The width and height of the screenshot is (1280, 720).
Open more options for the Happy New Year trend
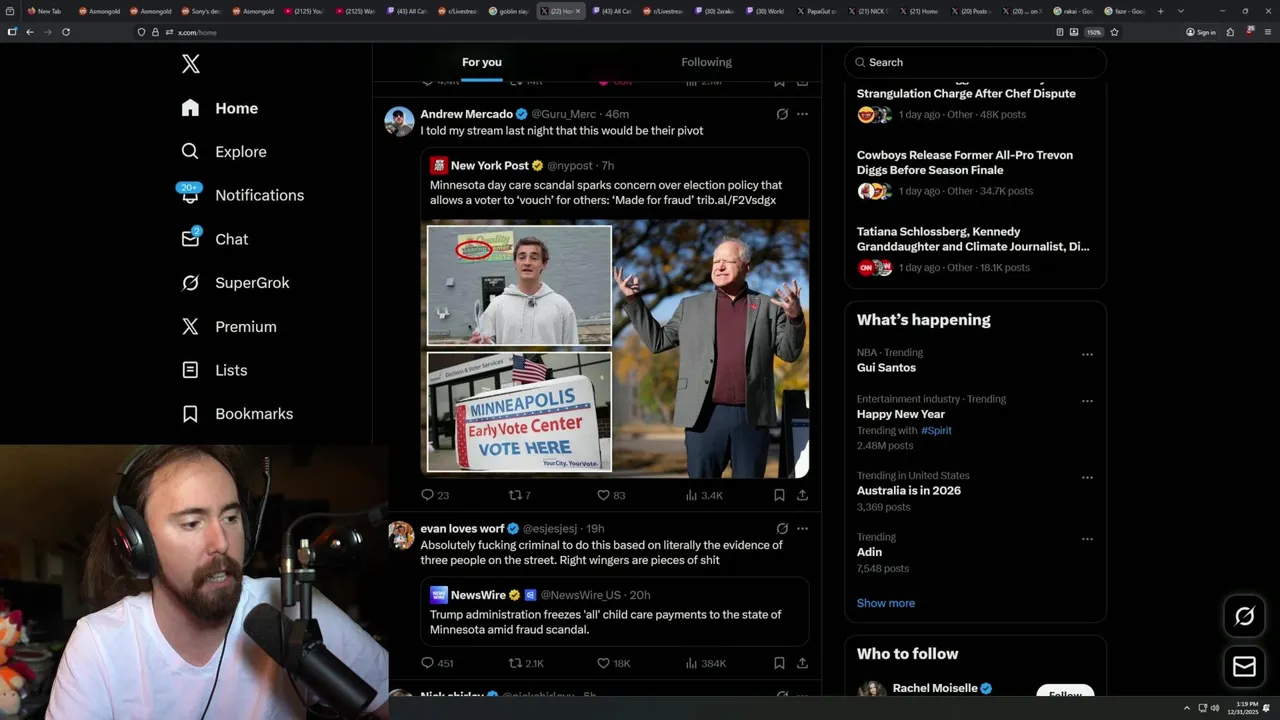(x=1087, y=401)
